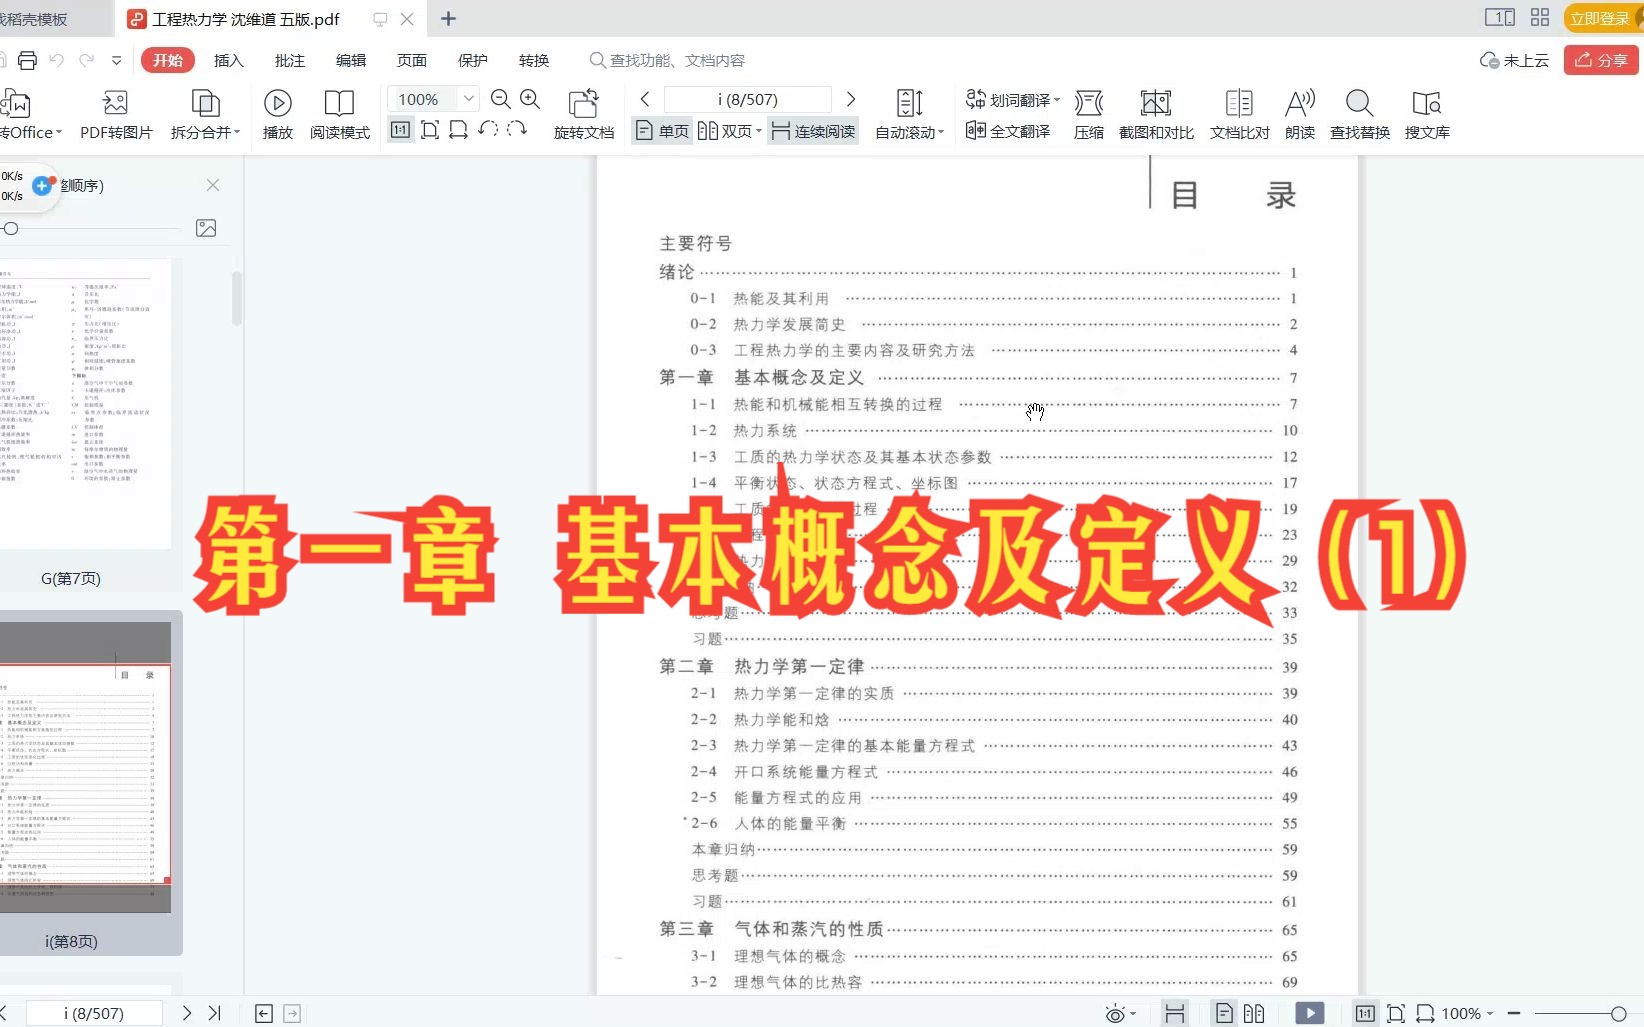Open 压缩 compress tool

tap(1089, 115)
